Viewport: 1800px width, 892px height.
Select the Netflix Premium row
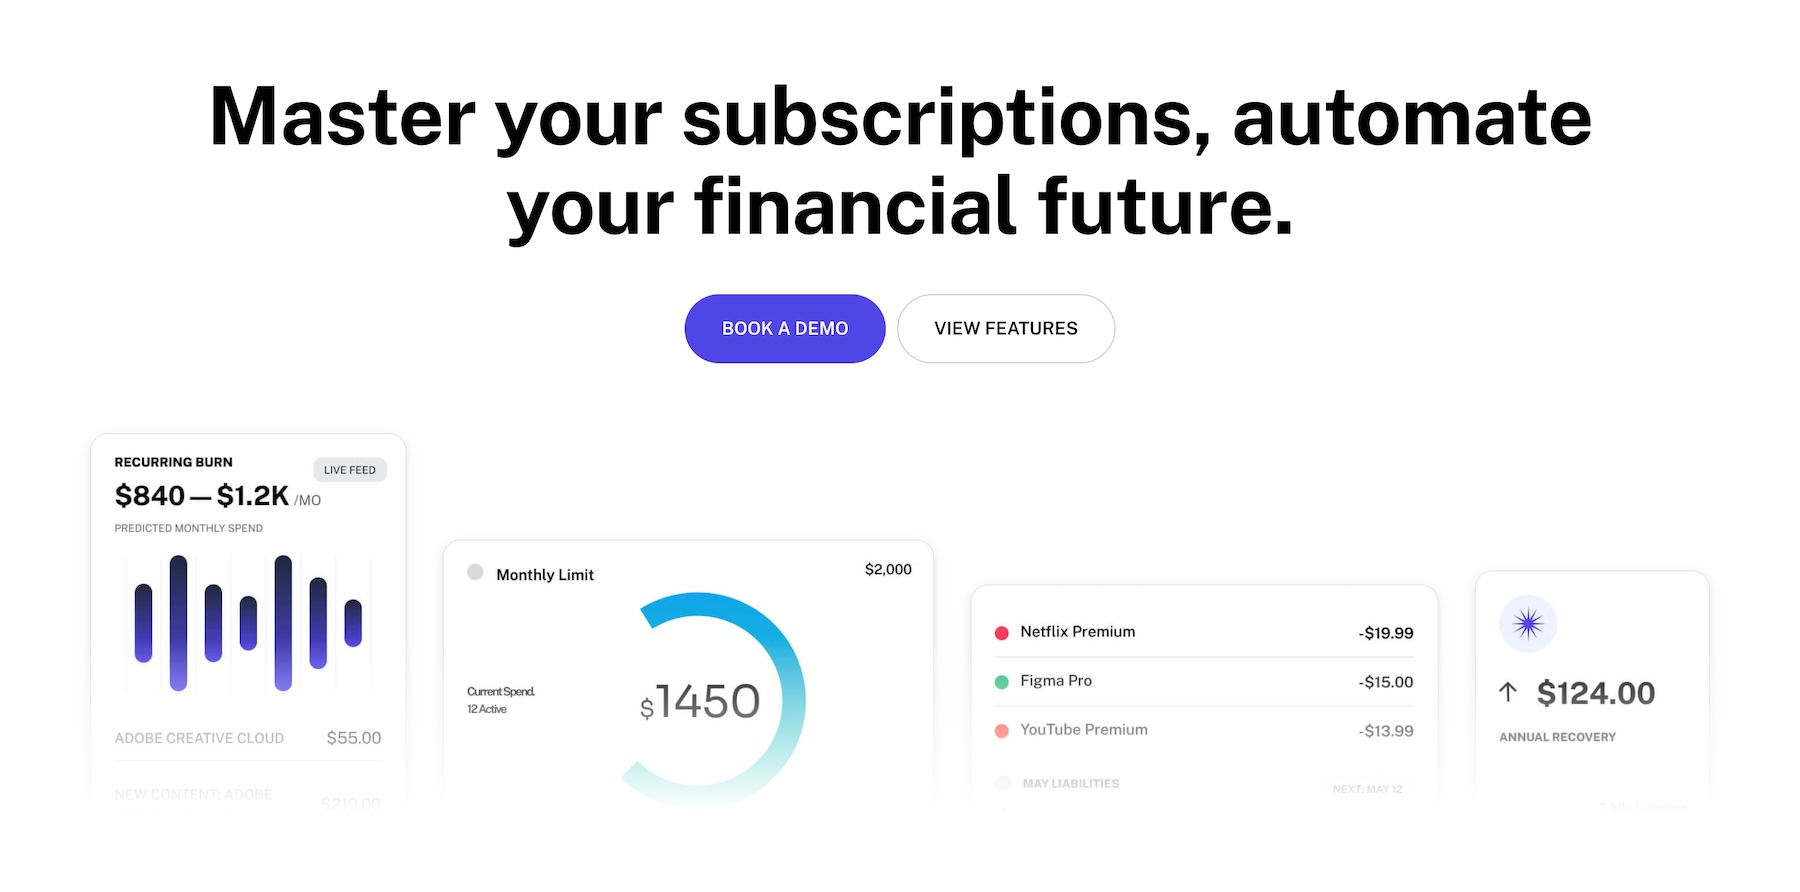click(x=1204, y=632)
